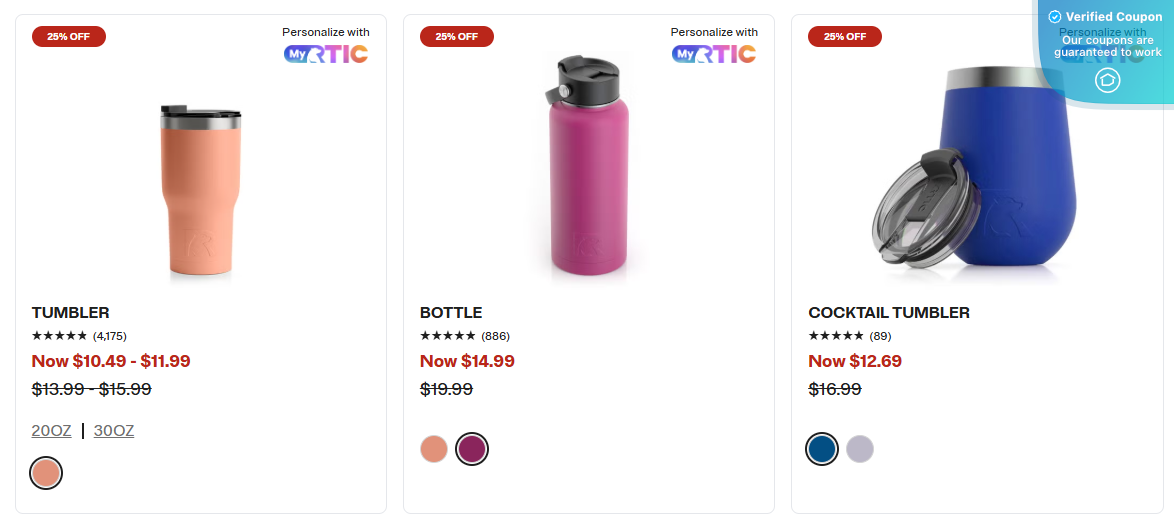Click the 25% OFF badge on Bottle
The height and width of the screenshot is (528, 1174).
457,37
